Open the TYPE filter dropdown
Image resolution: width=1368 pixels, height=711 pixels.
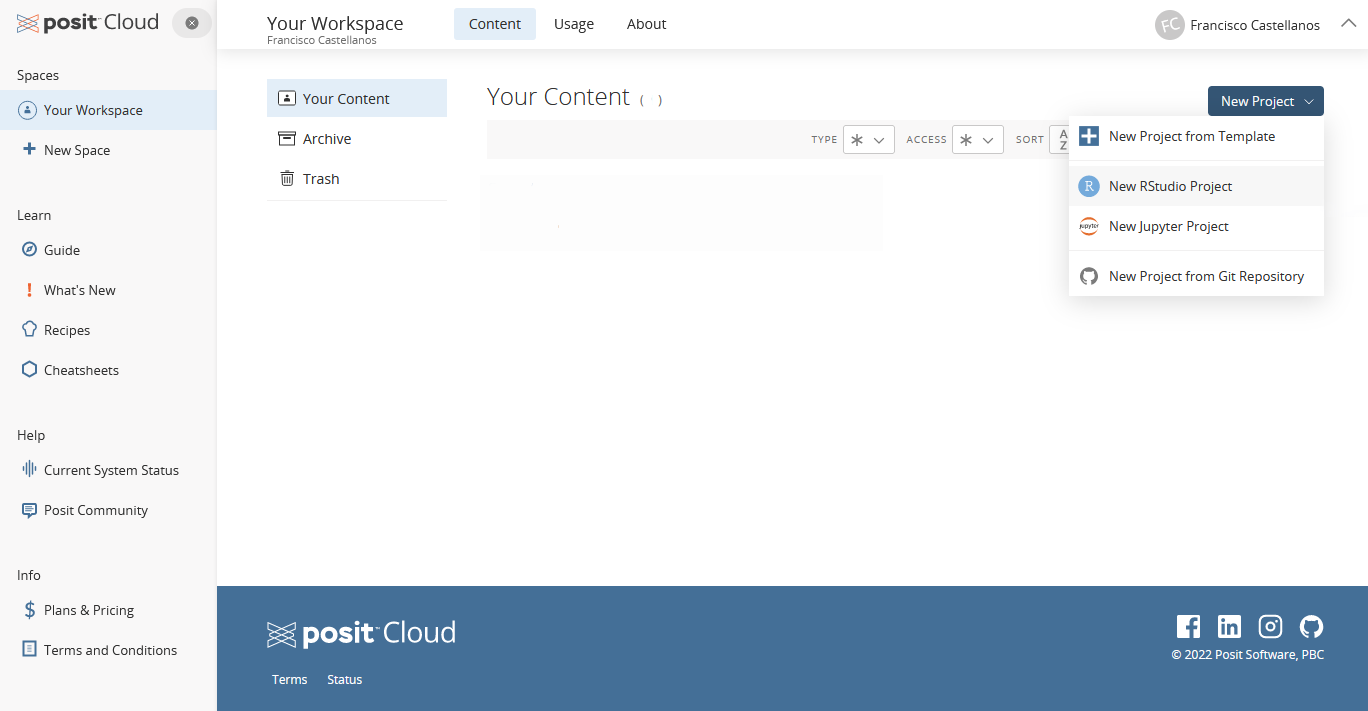tap(868, 139)
